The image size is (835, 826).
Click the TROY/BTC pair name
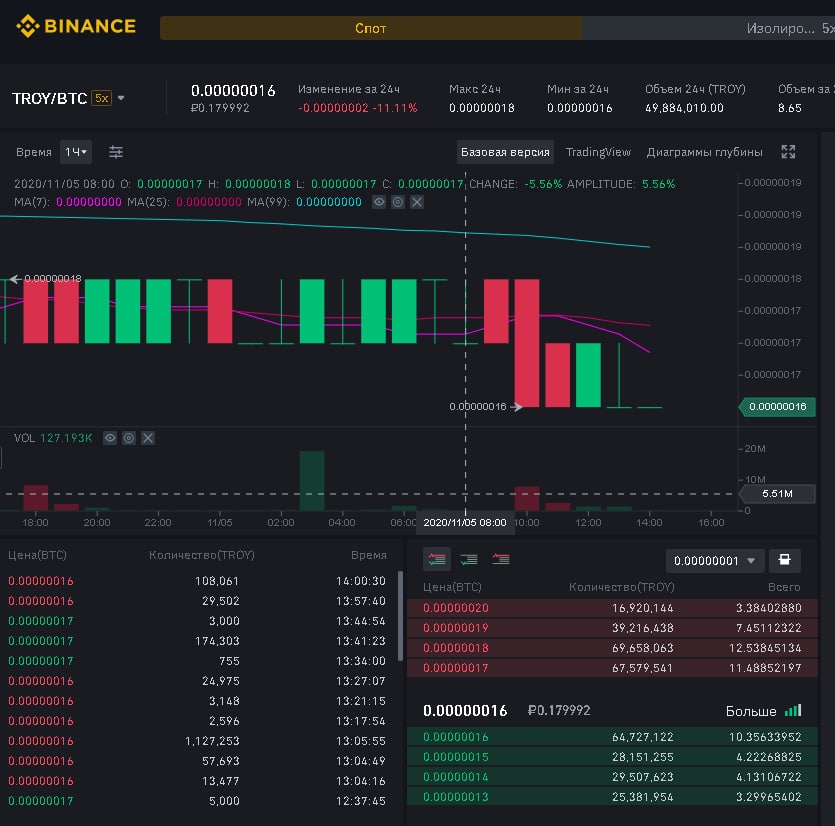[50, 98]
